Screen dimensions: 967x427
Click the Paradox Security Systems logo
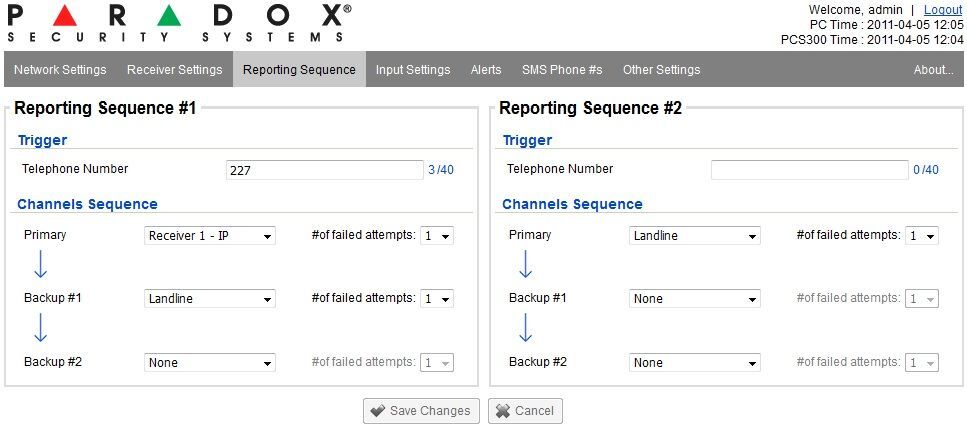[x=179, y=22]
